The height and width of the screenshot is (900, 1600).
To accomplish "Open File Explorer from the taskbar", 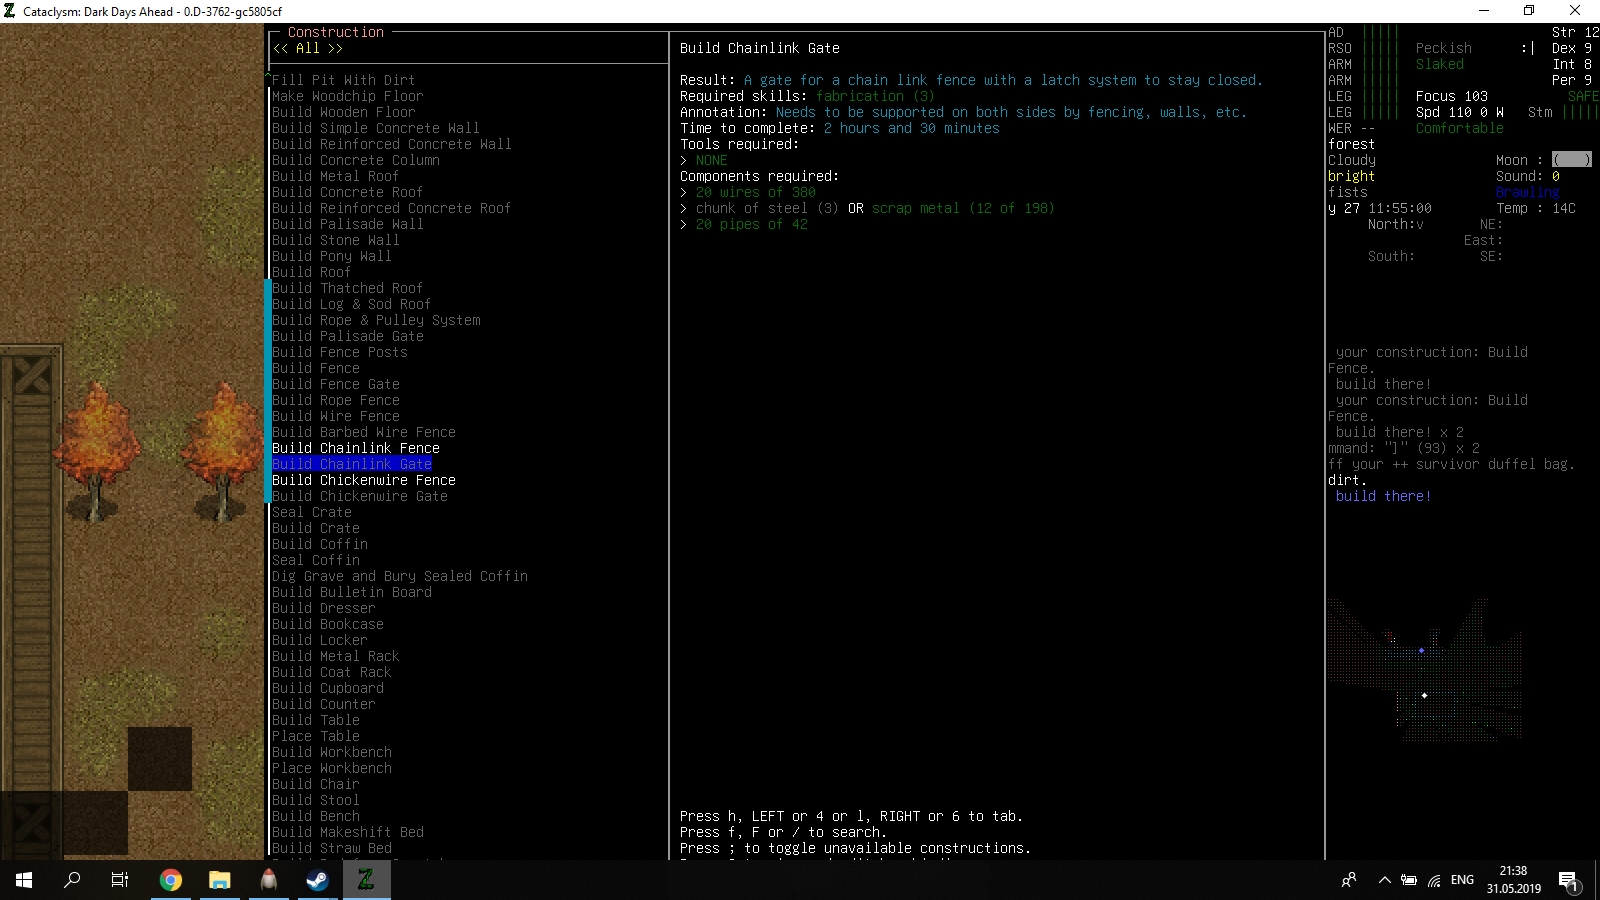I will tap(219, 881).
